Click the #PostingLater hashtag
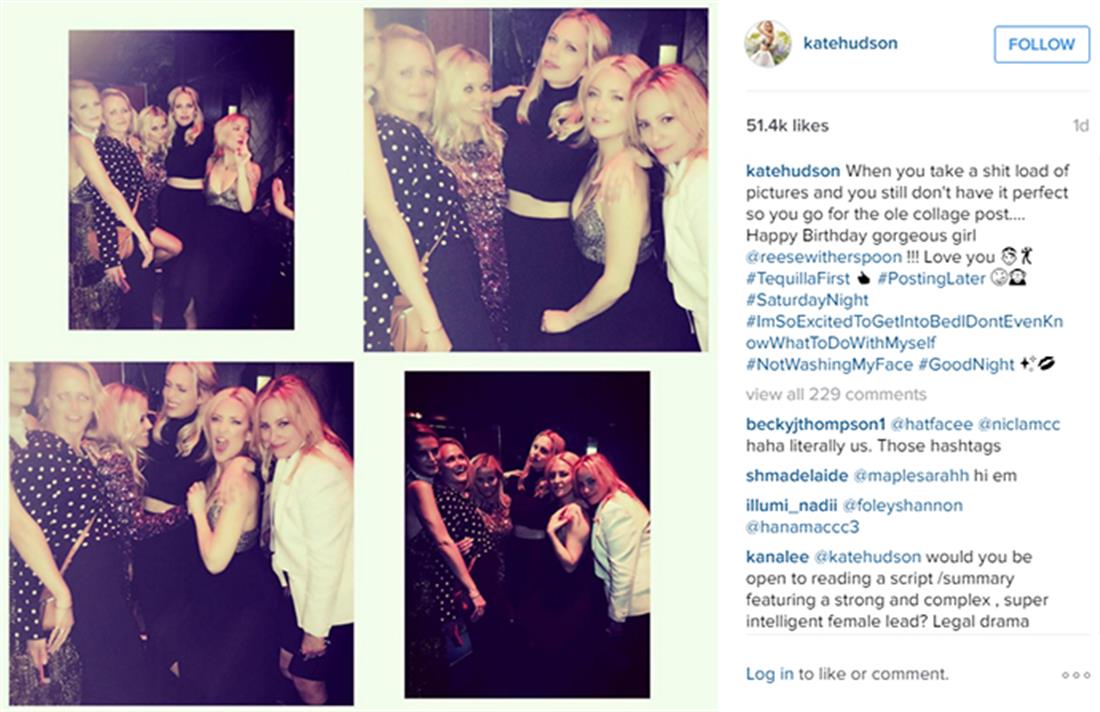This screenshot has height=712, width=1100. 932,278
